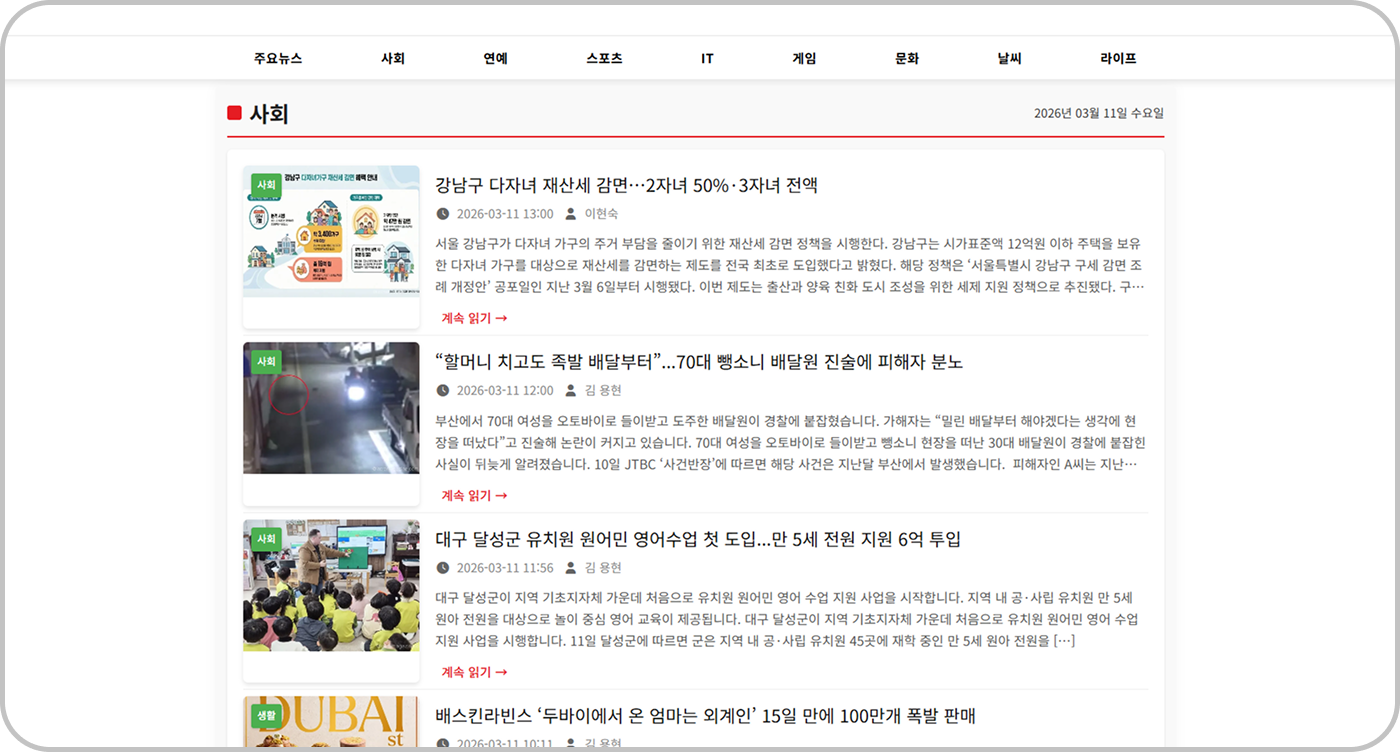
Task: Open the 라이프 section
Action: click(x=1118, y=58)
